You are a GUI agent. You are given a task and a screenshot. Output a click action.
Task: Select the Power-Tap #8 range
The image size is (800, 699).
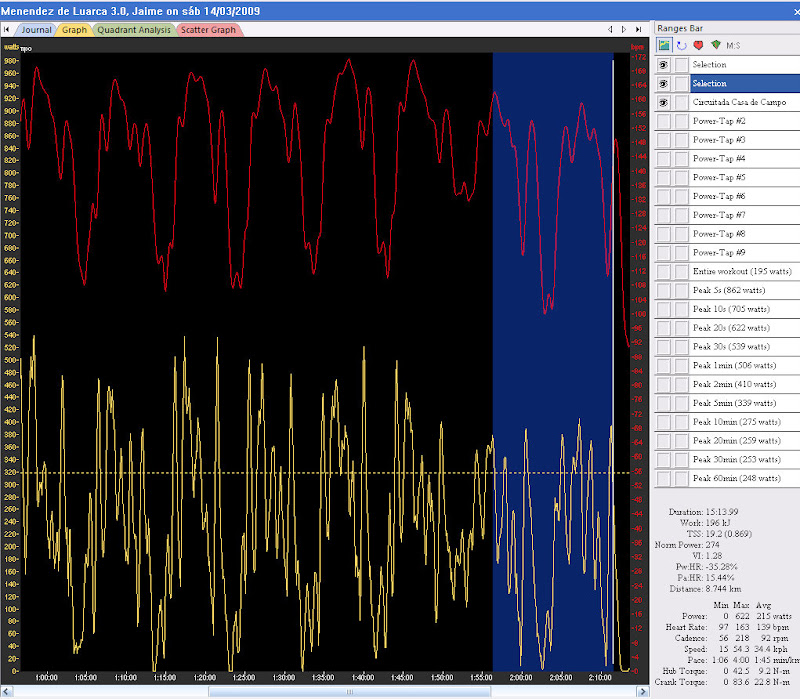pos(745,234)
